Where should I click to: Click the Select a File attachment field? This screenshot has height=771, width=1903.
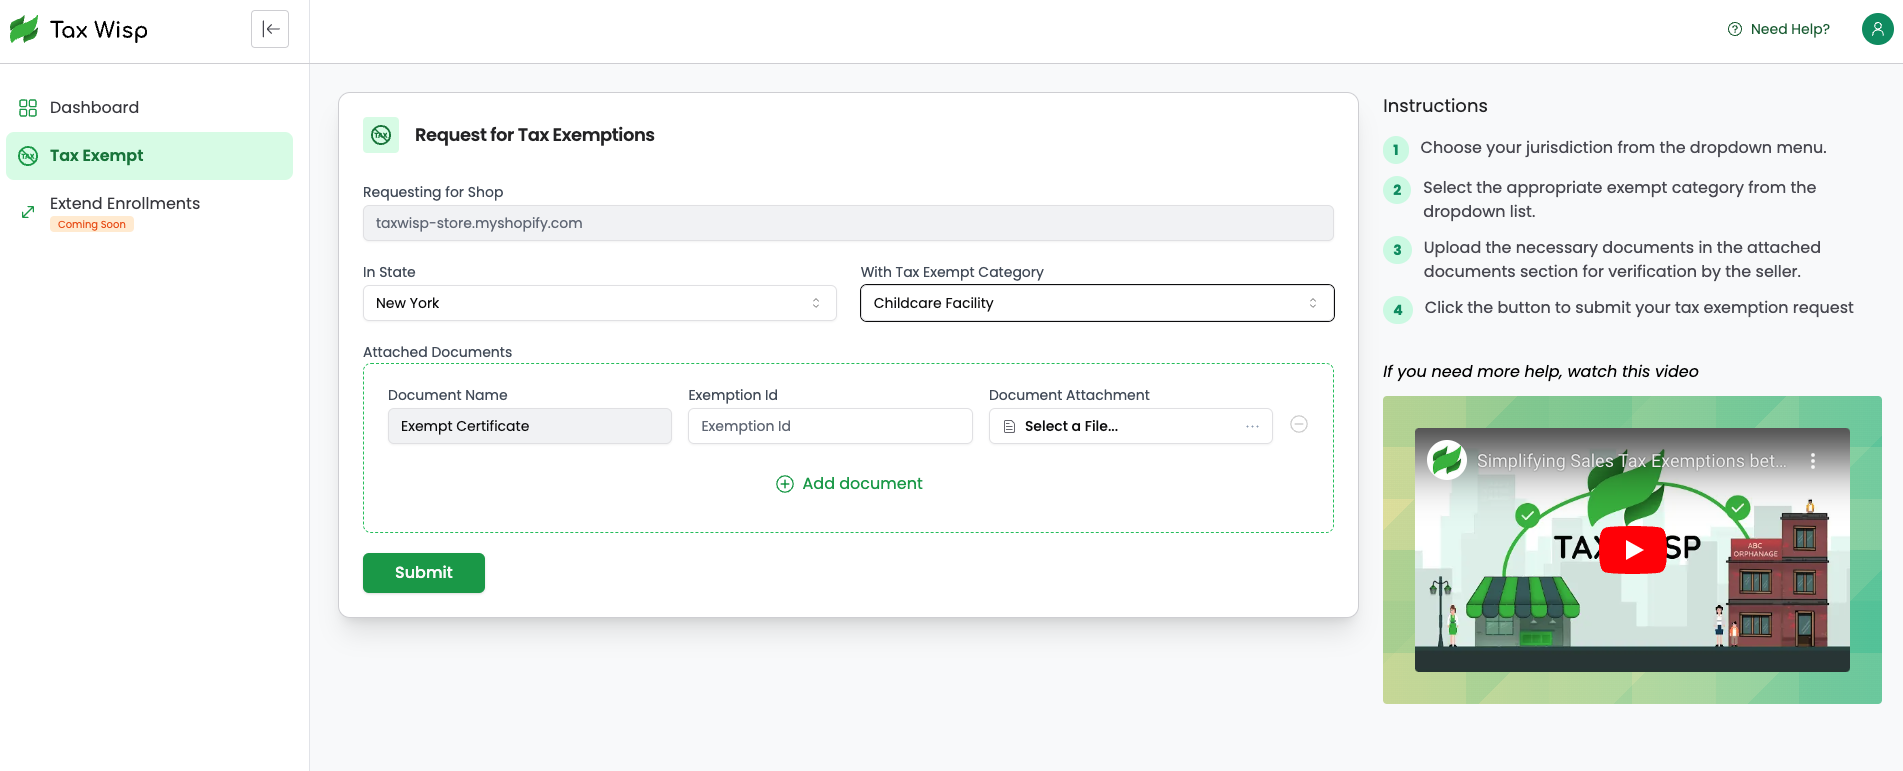1130,426
